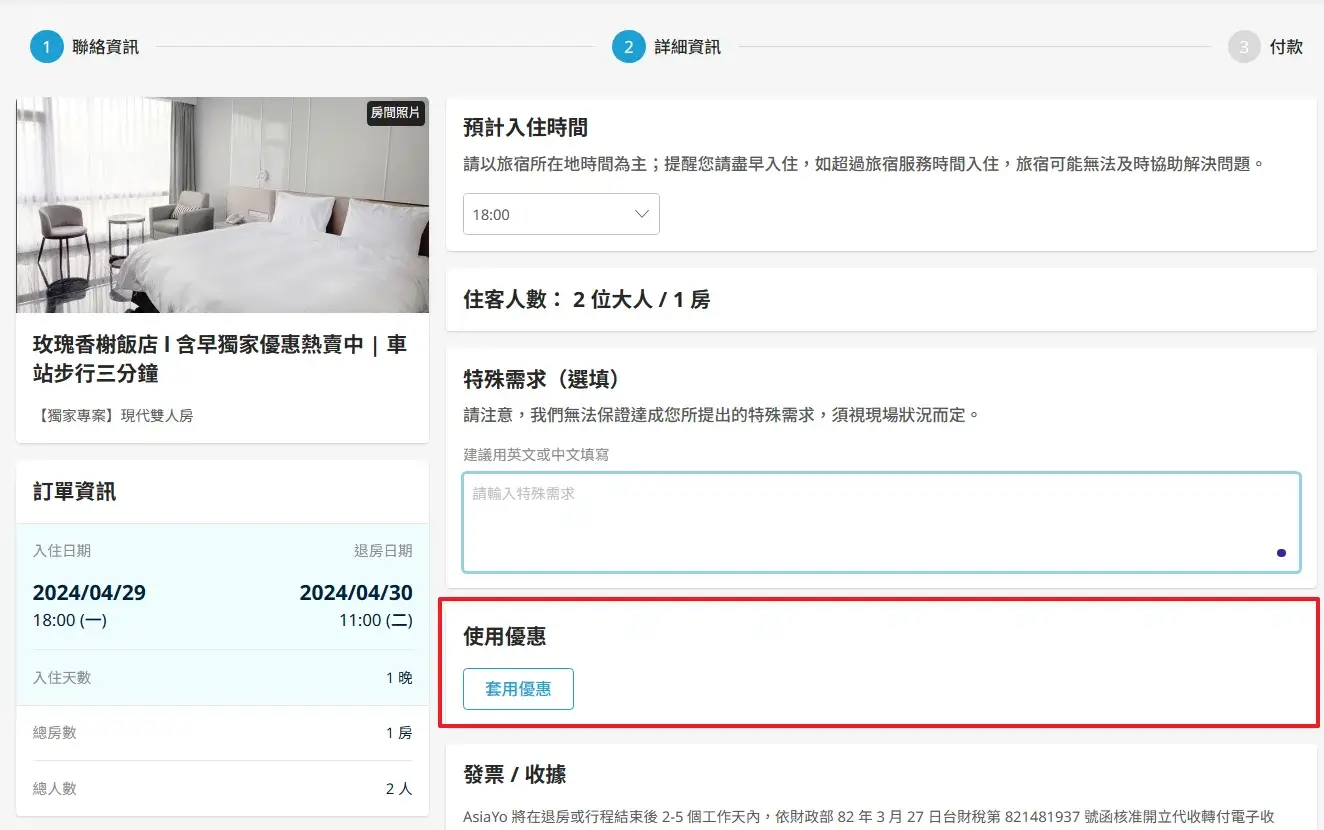Click the check-in date 2024/04/29
This screenshot has width=1324, height=830.
click(x=89, y=592)
